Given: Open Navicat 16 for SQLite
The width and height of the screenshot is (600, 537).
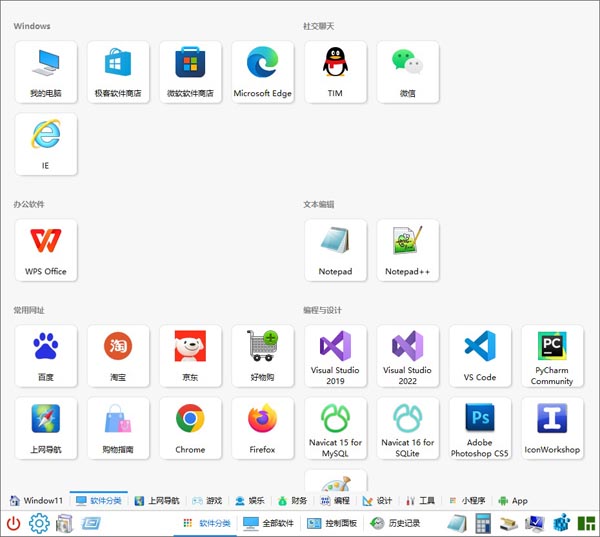Looking at the screenshot, I should click(408, 428).
